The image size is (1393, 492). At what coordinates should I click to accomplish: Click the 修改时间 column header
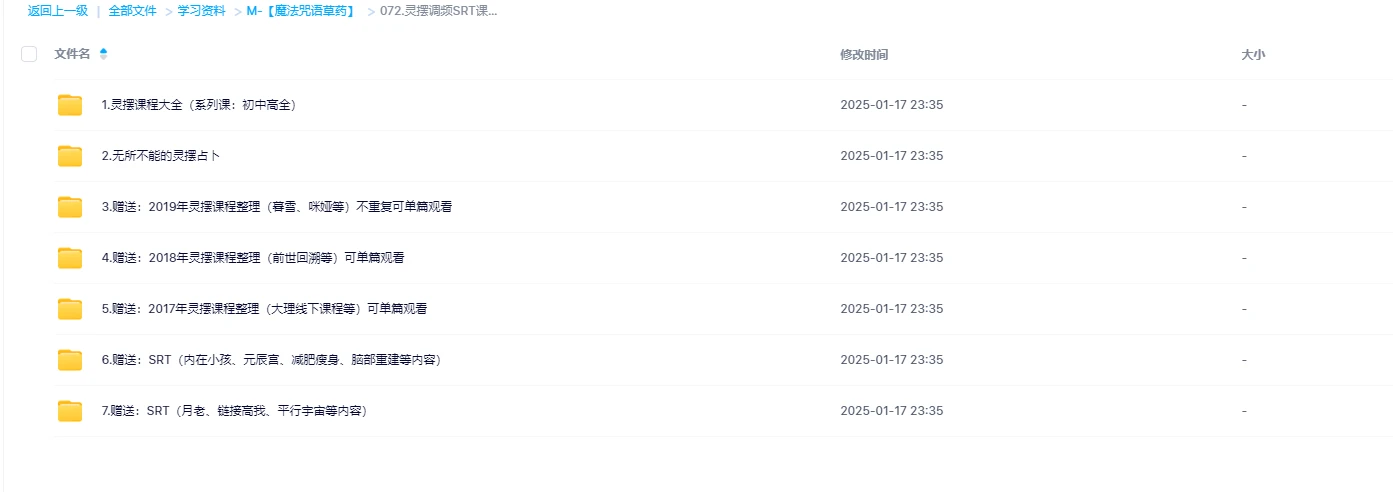tap(864, 55)
